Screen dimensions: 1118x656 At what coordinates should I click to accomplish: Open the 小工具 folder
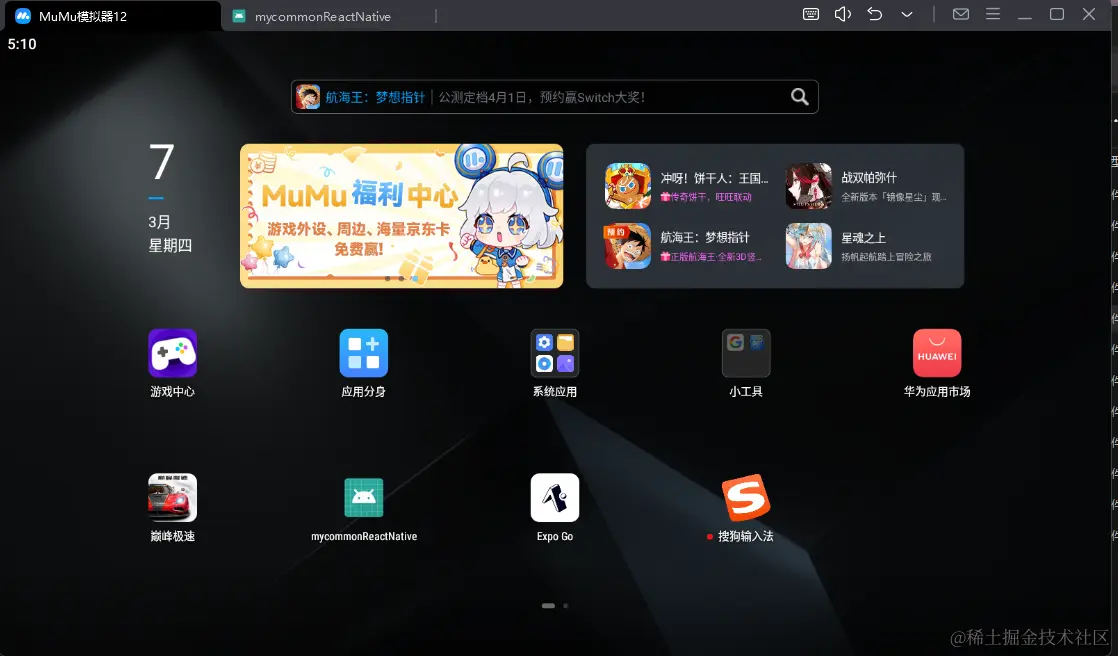click(746, 353)
